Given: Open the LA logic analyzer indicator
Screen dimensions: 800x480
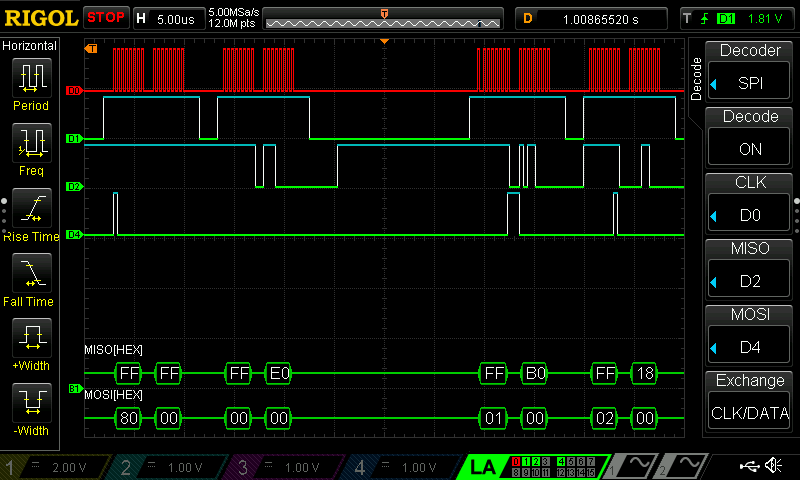Looking at the screenshot, I should 482,467.
